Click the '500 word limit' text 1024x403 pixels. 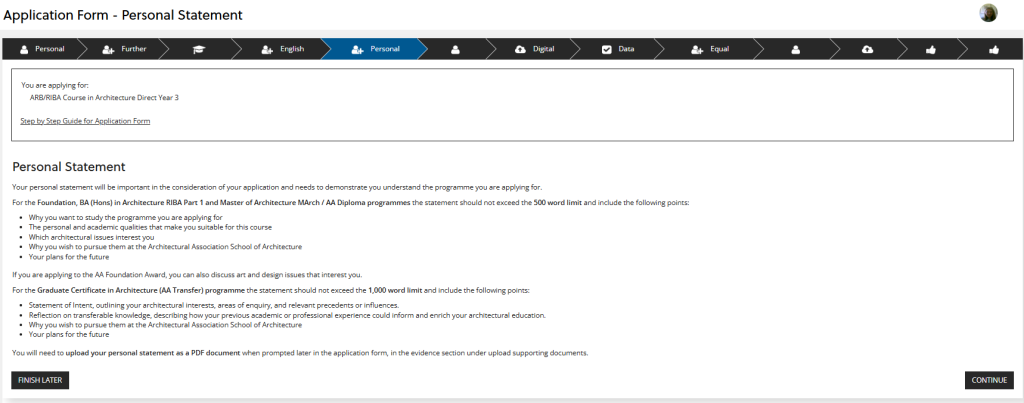[x=558, y=202]
